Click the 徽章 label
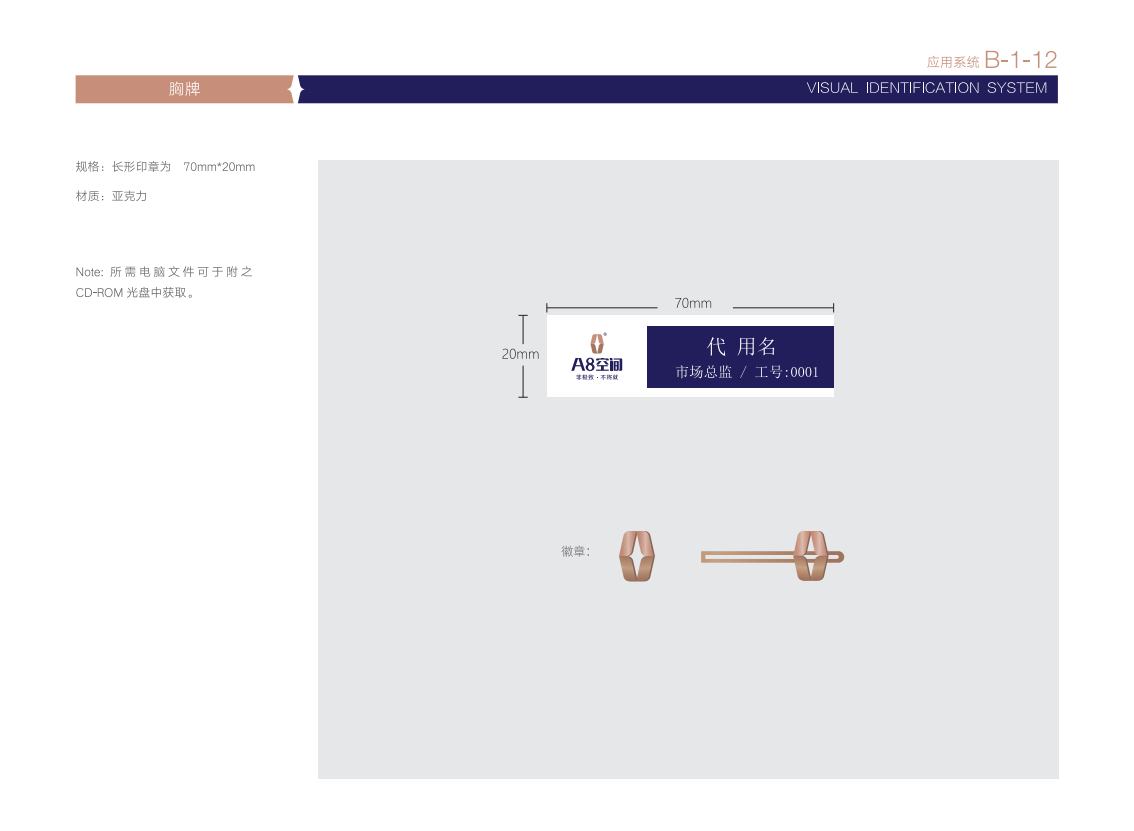Image resolution: width=1134 pixels, height=831 pixels. [576, 552]
